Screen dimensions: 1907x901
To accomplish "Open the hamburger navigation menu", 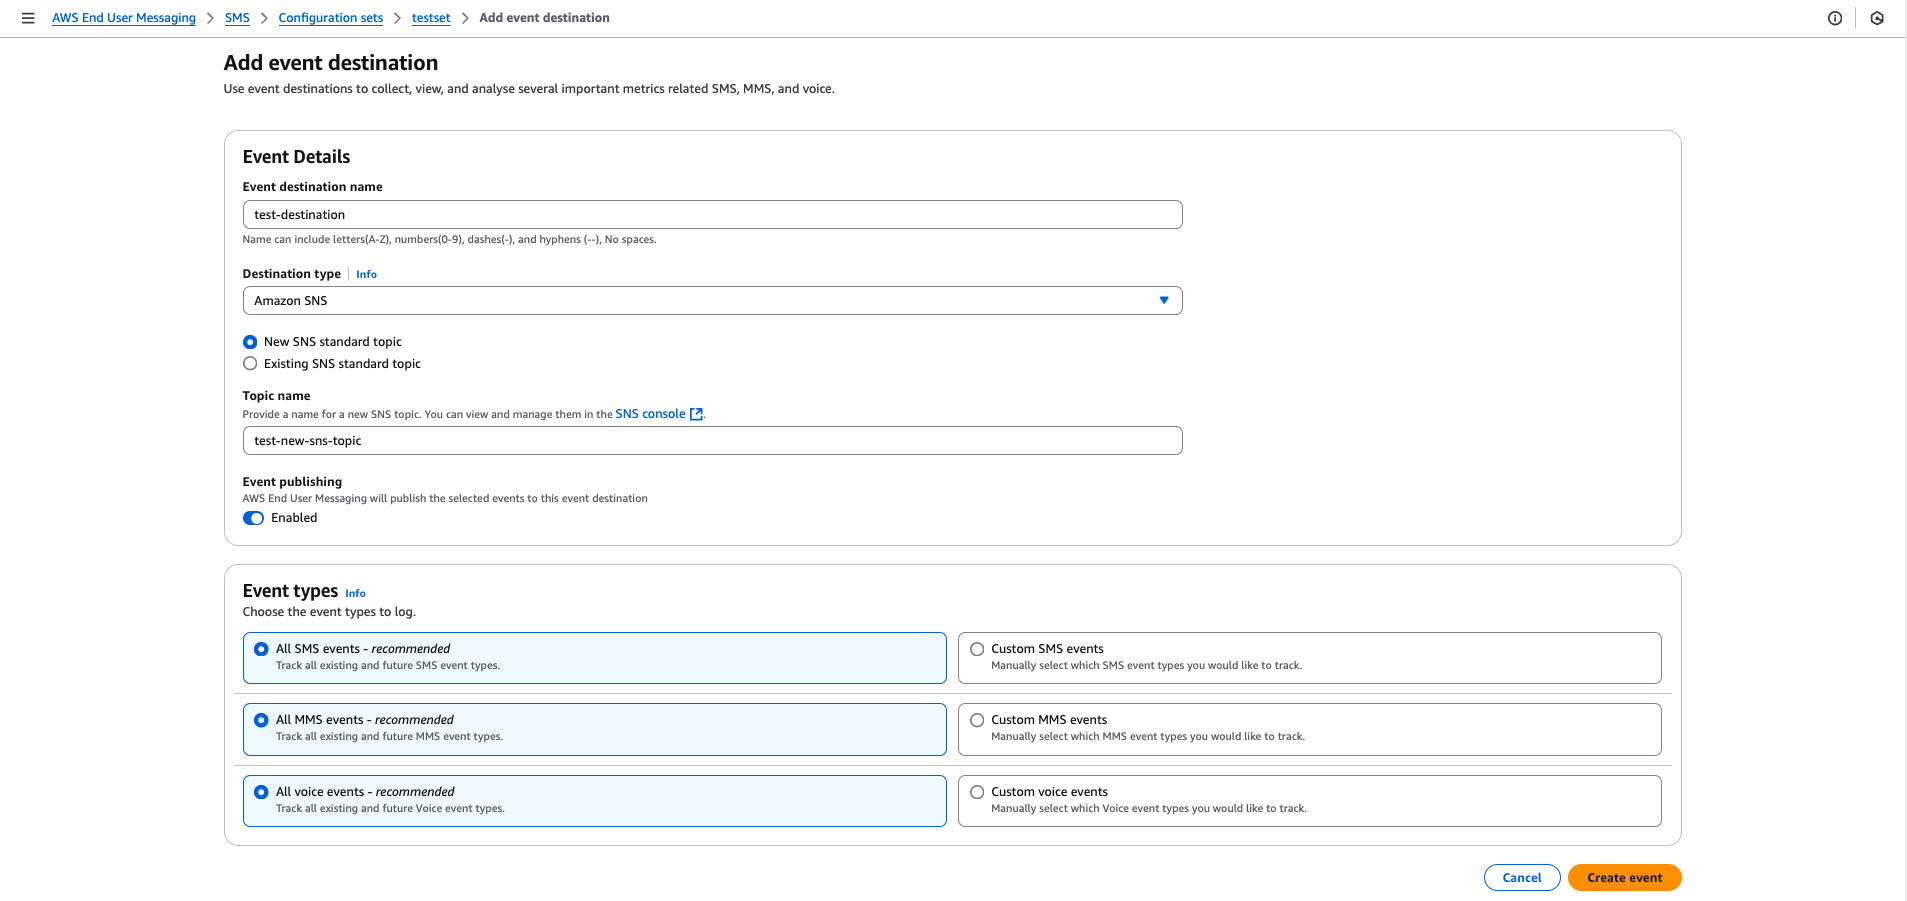I will [28, 18].
